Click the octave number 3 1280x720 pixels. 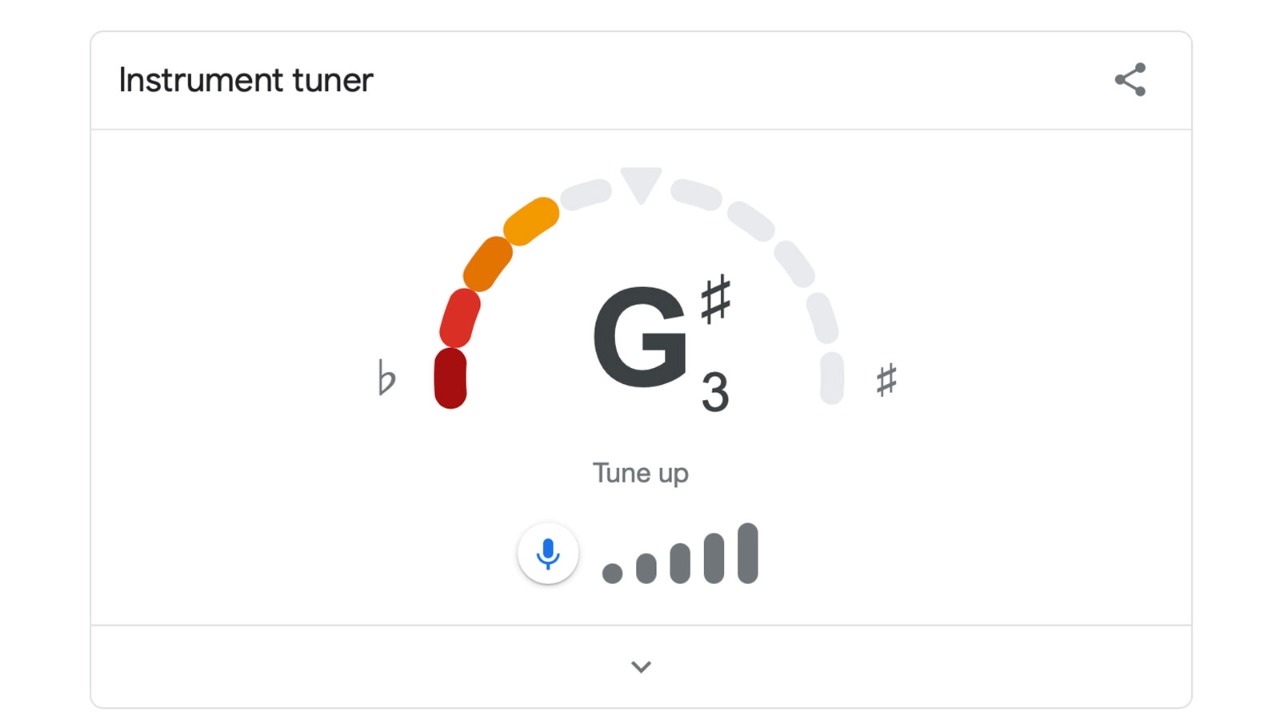point(715,393)
